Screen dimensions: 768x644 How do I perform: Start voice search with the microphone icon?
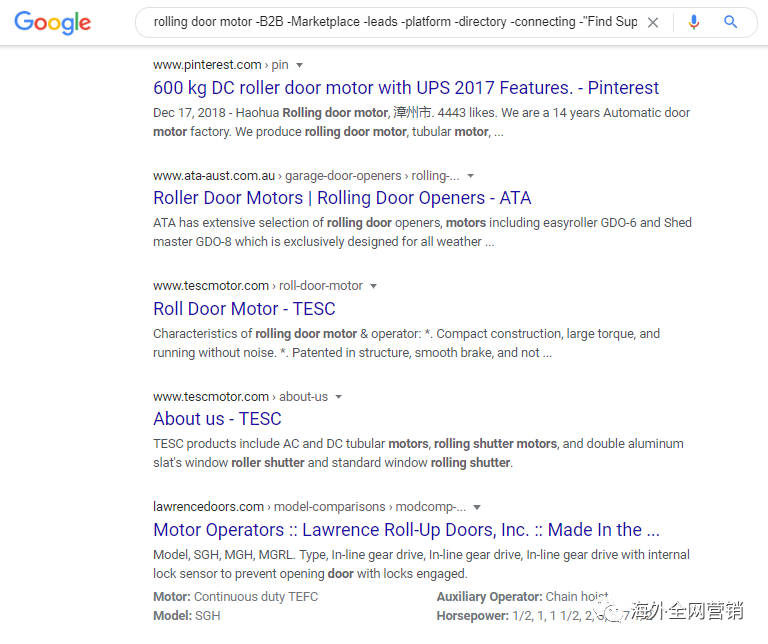point(694,23)
